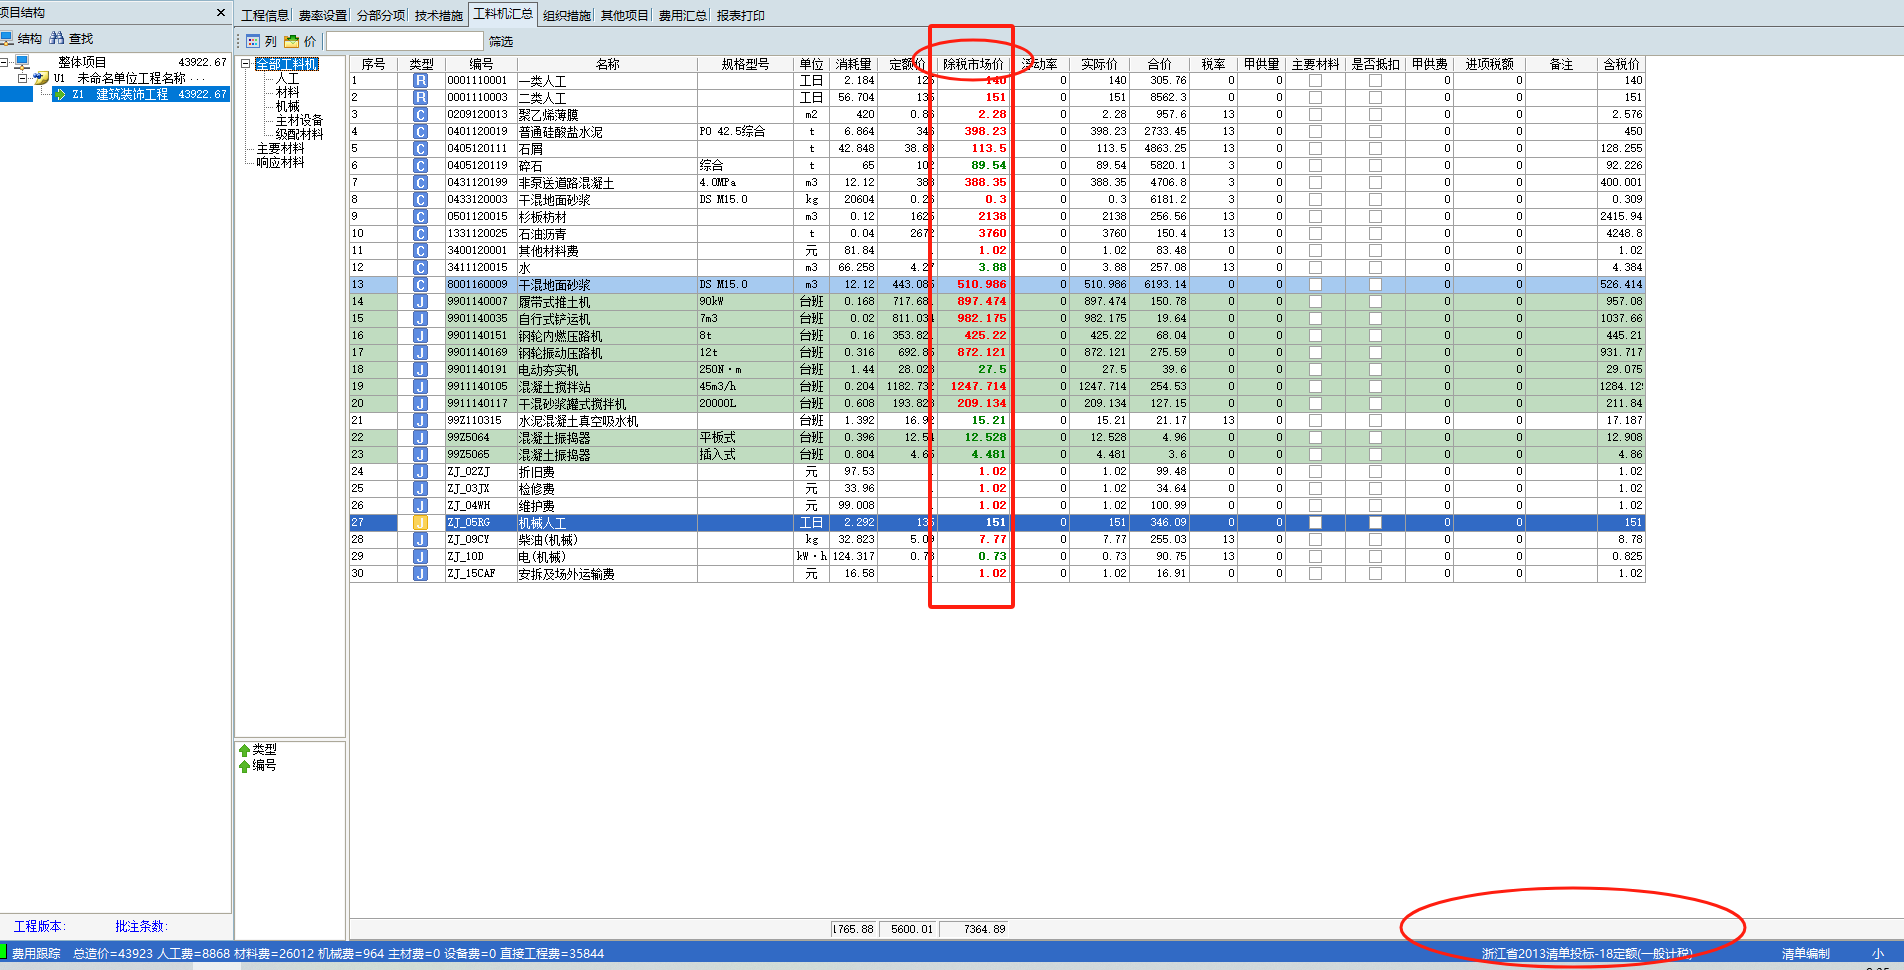This screenshot has height=970, width=1904.
Task: Select the Z1 建筑装饰工程 tree row
Action: tap(141, 94)
